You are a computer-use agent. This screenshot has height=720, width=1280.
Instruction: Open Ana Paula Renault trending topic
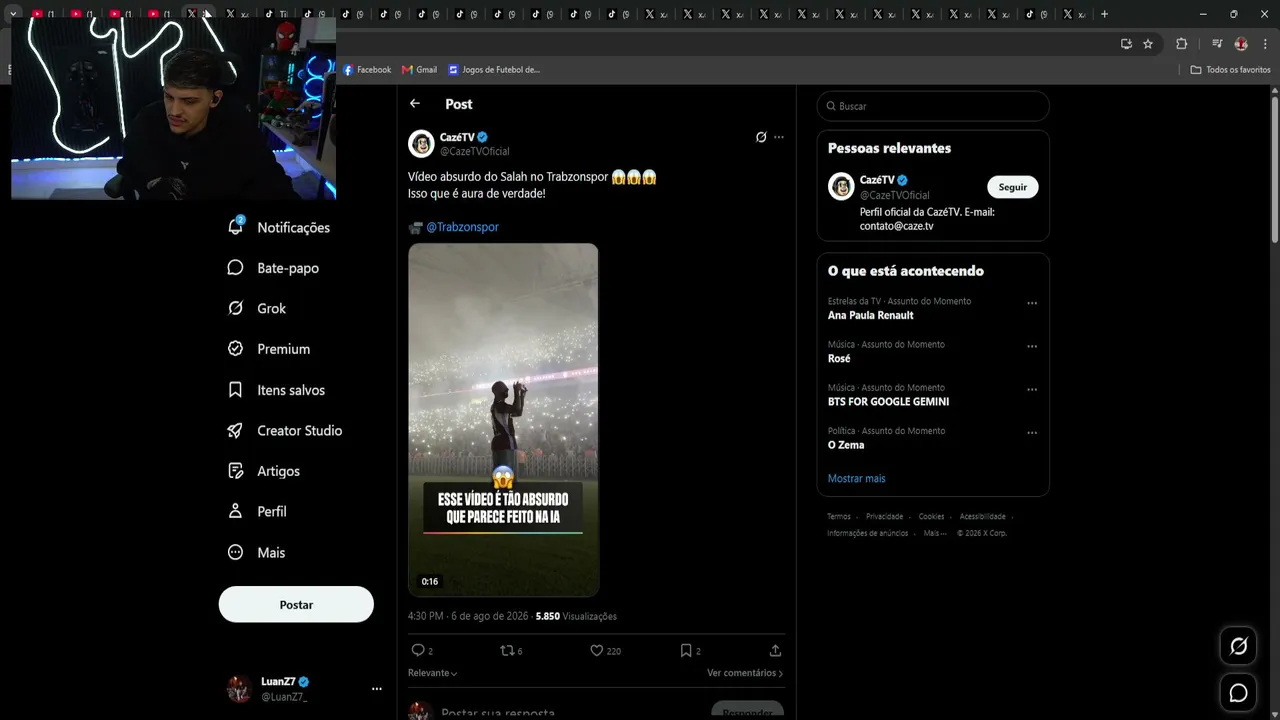click(871, 315)
